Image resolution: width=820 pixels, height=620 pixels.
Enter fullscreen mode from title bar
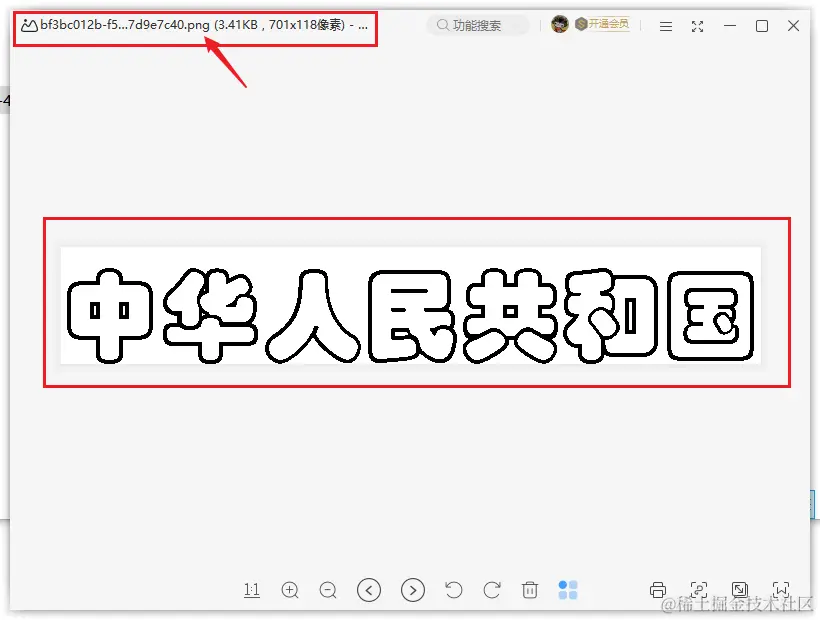tap(697, 26)
